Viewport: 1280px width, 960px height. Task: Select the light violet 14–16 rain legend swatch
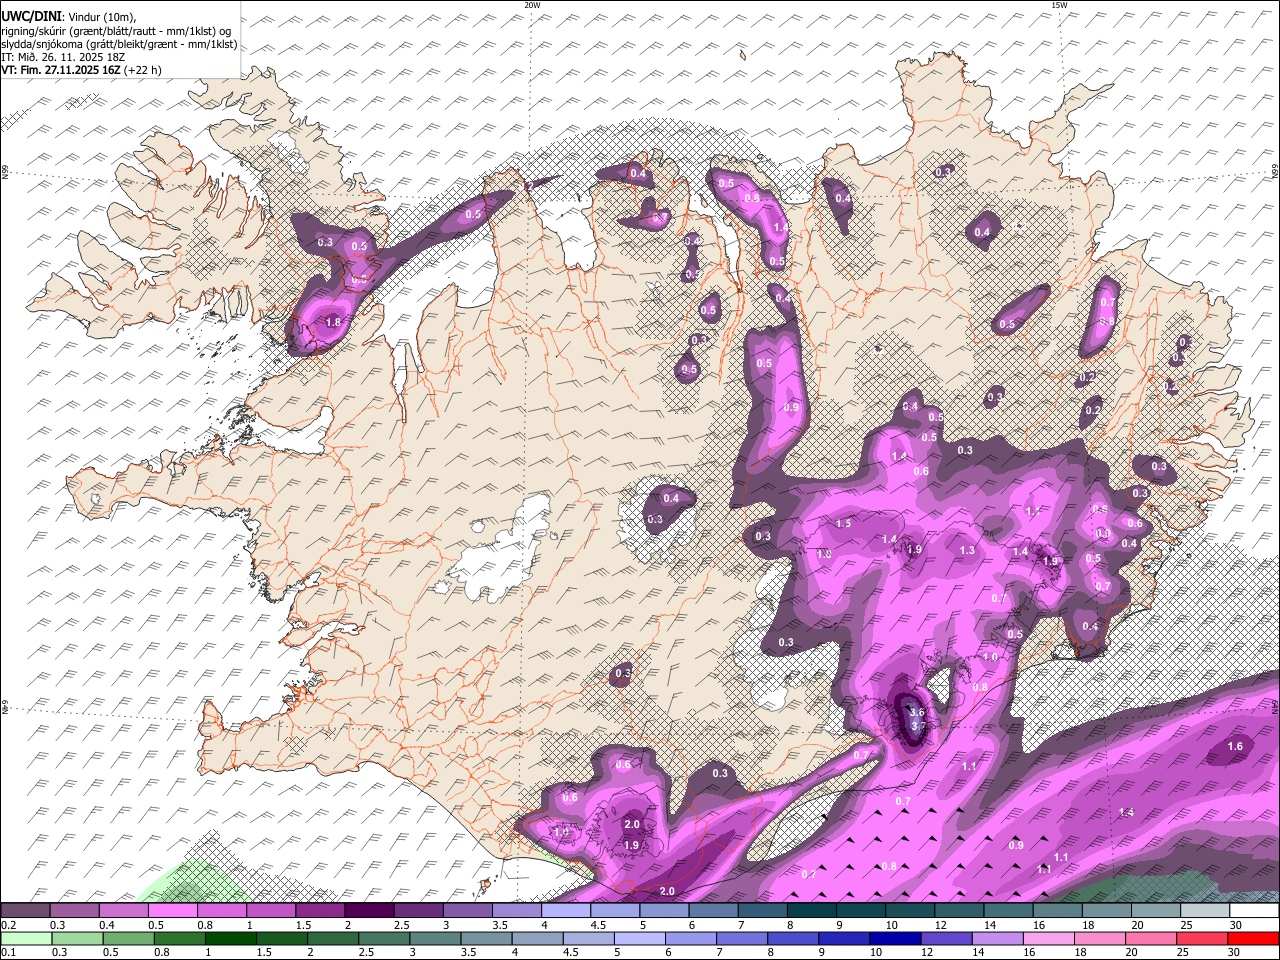996,938
